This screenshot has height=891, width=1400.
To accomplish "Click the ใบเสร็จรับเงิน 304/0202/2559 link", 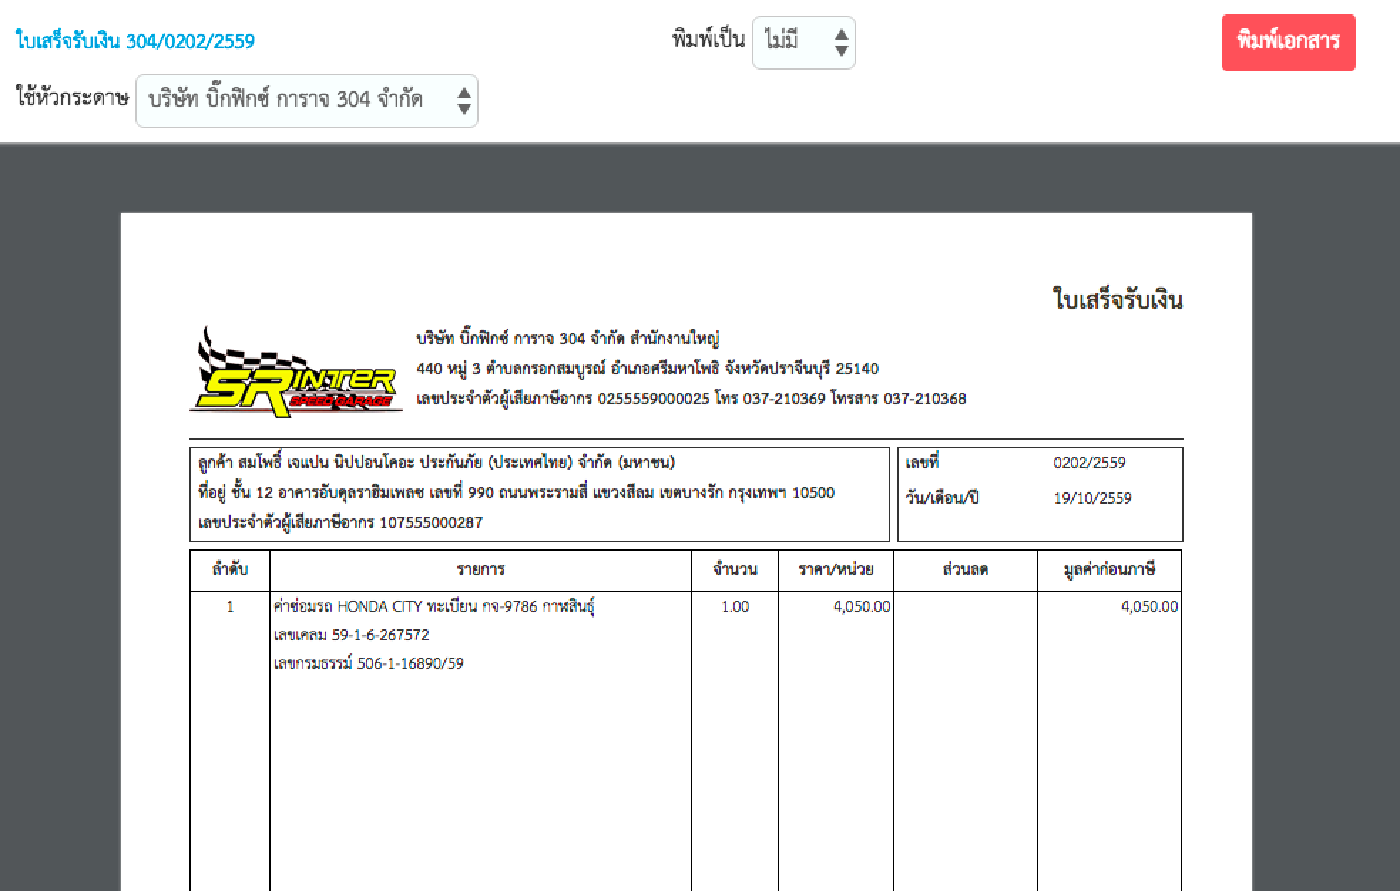I will click(135, 41).
